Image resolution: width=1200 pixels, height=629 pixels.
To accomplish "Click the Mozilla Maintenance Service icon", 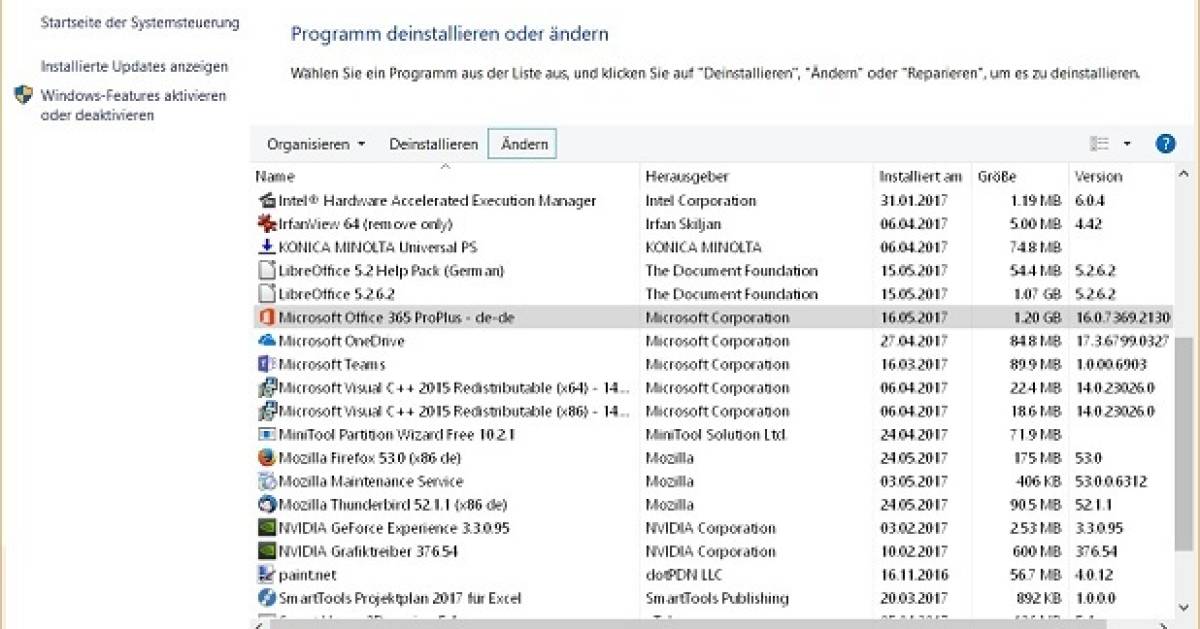I will [266, 481].
